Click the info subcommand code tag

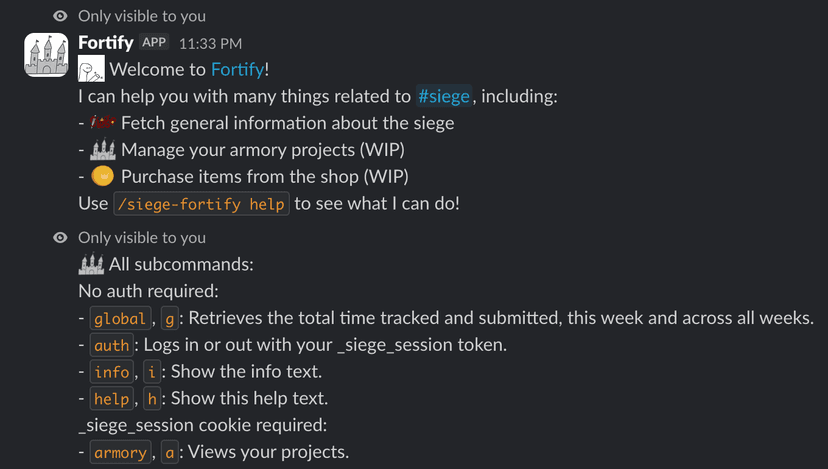(x=111, y=372)
